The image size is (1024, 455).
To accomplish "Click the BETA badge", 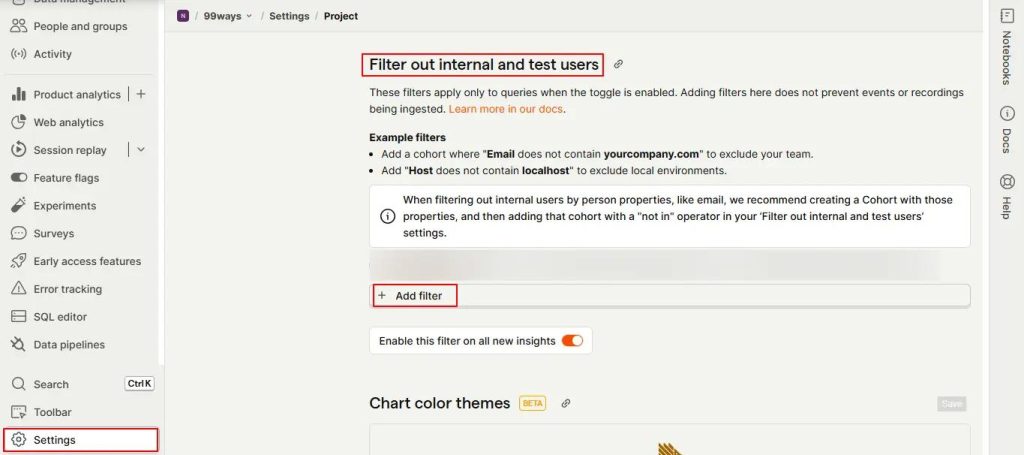I will [533, 403].
